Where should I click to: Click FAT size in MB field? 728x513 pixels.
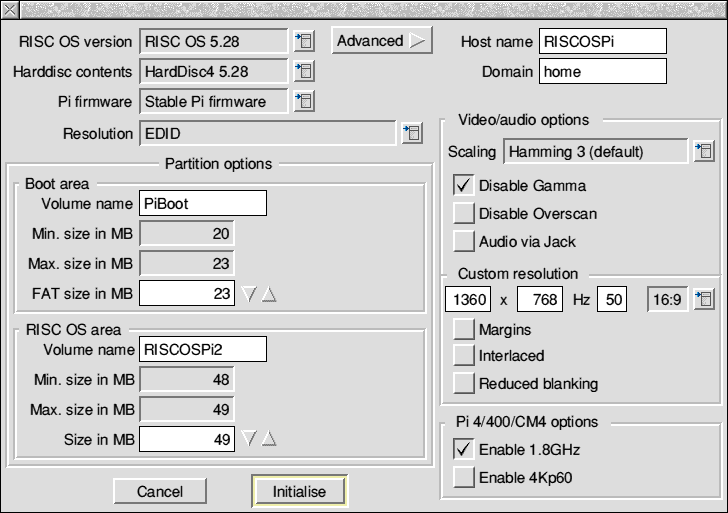187,293
